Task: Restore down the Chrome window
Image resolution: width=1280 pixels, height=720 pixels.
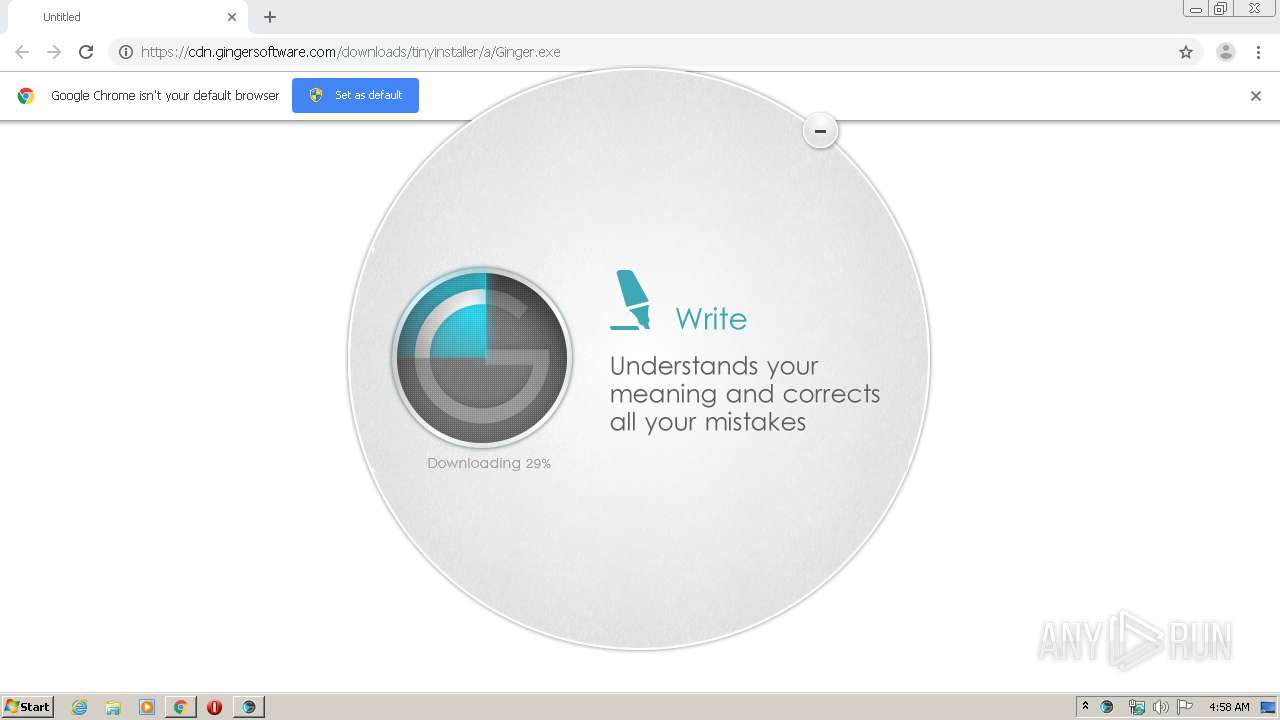Action: coord(1221,9)
